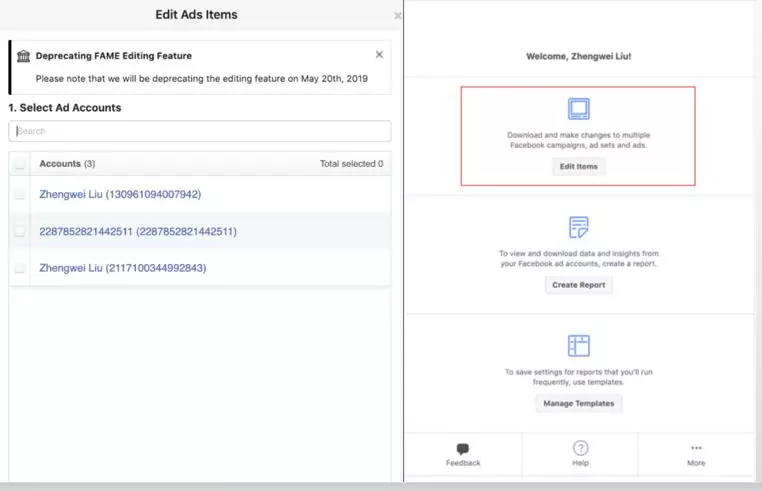The height and width of the screenshot is (491, 762).
Task: Click the Manage Templates table icon
Action: coord(578,346)
